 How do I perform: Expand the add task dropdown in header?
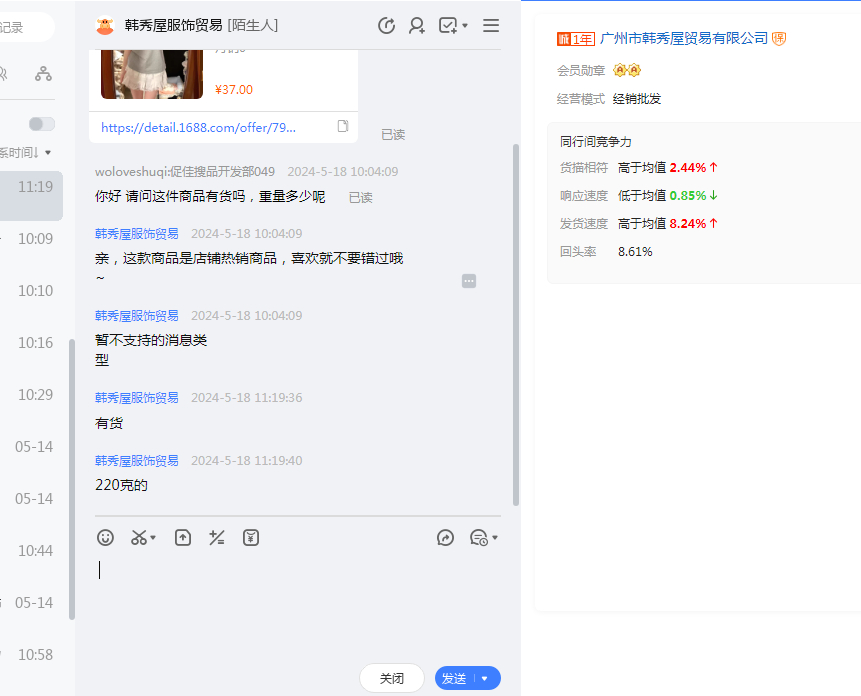453,26
